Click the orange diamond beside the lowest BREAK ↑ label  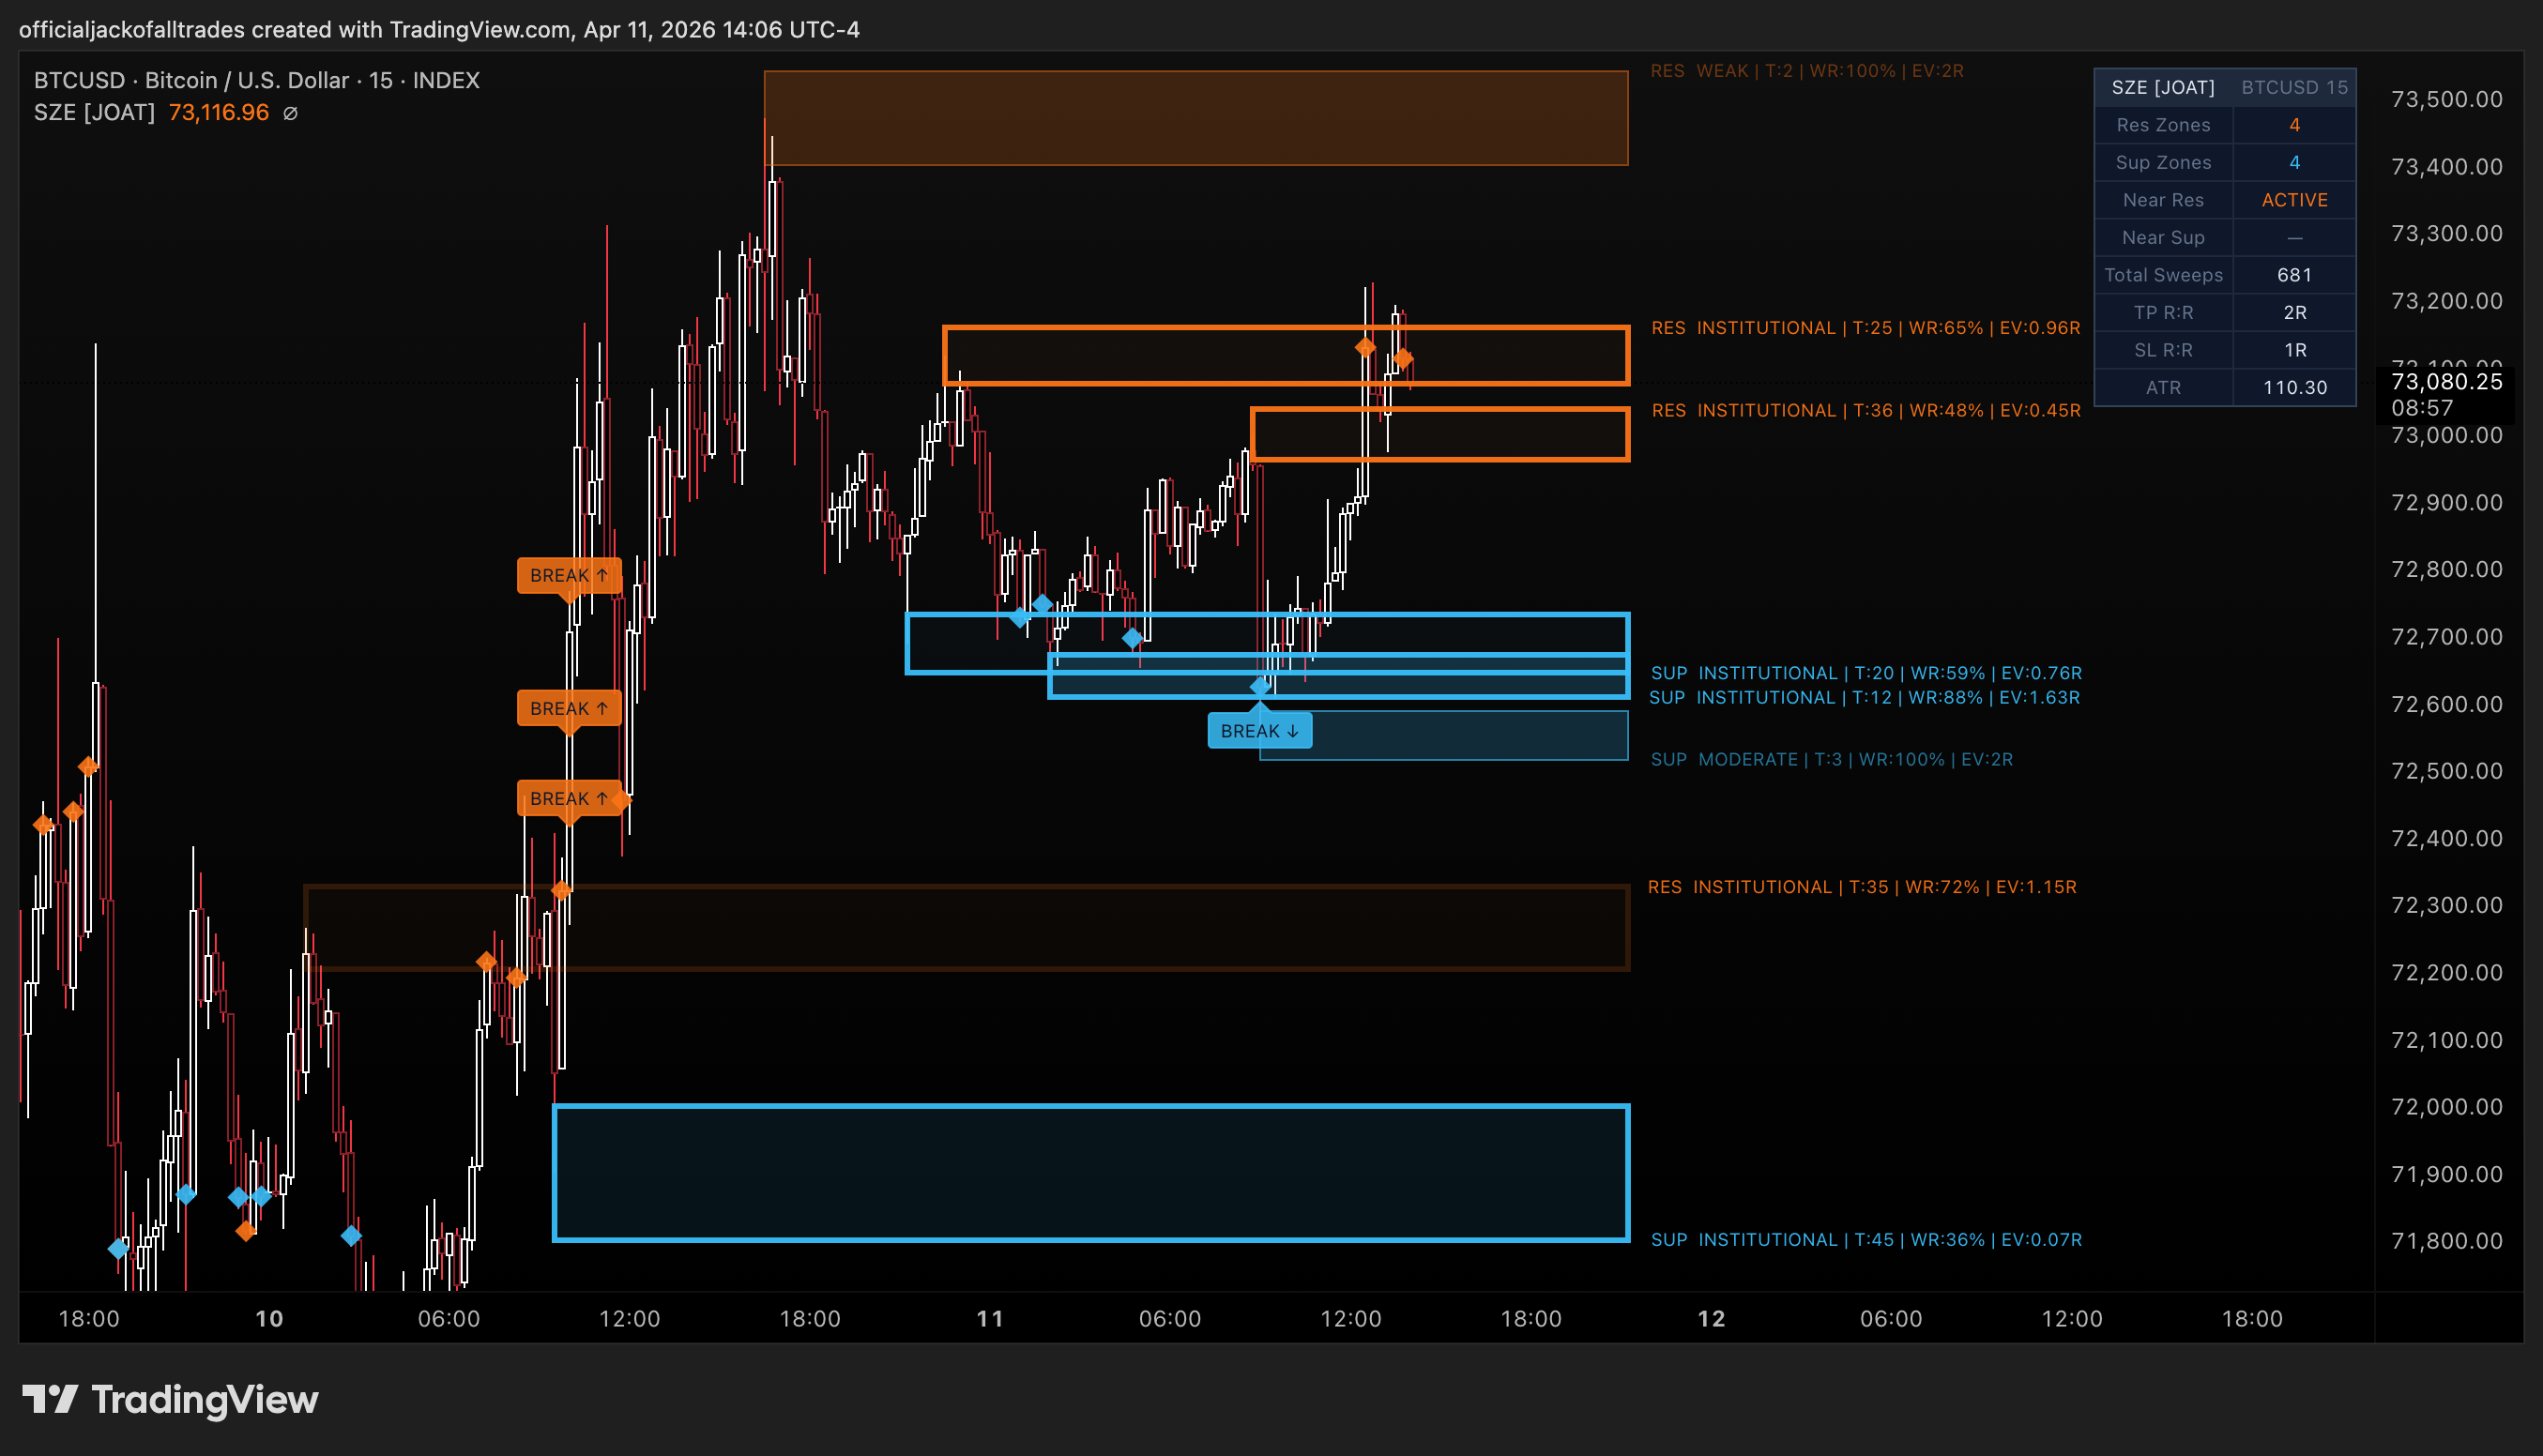pos(621,799)
